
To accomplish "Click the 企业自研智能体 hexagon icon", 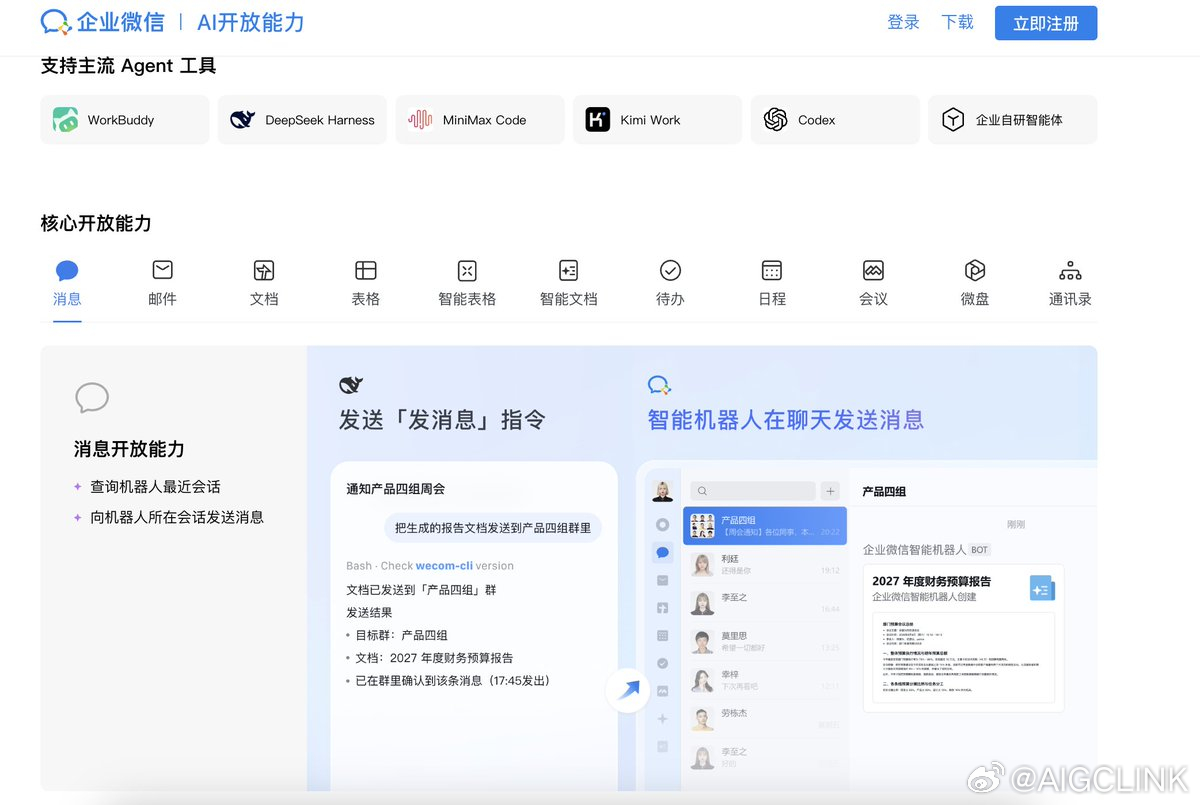I will click(953, 120).
